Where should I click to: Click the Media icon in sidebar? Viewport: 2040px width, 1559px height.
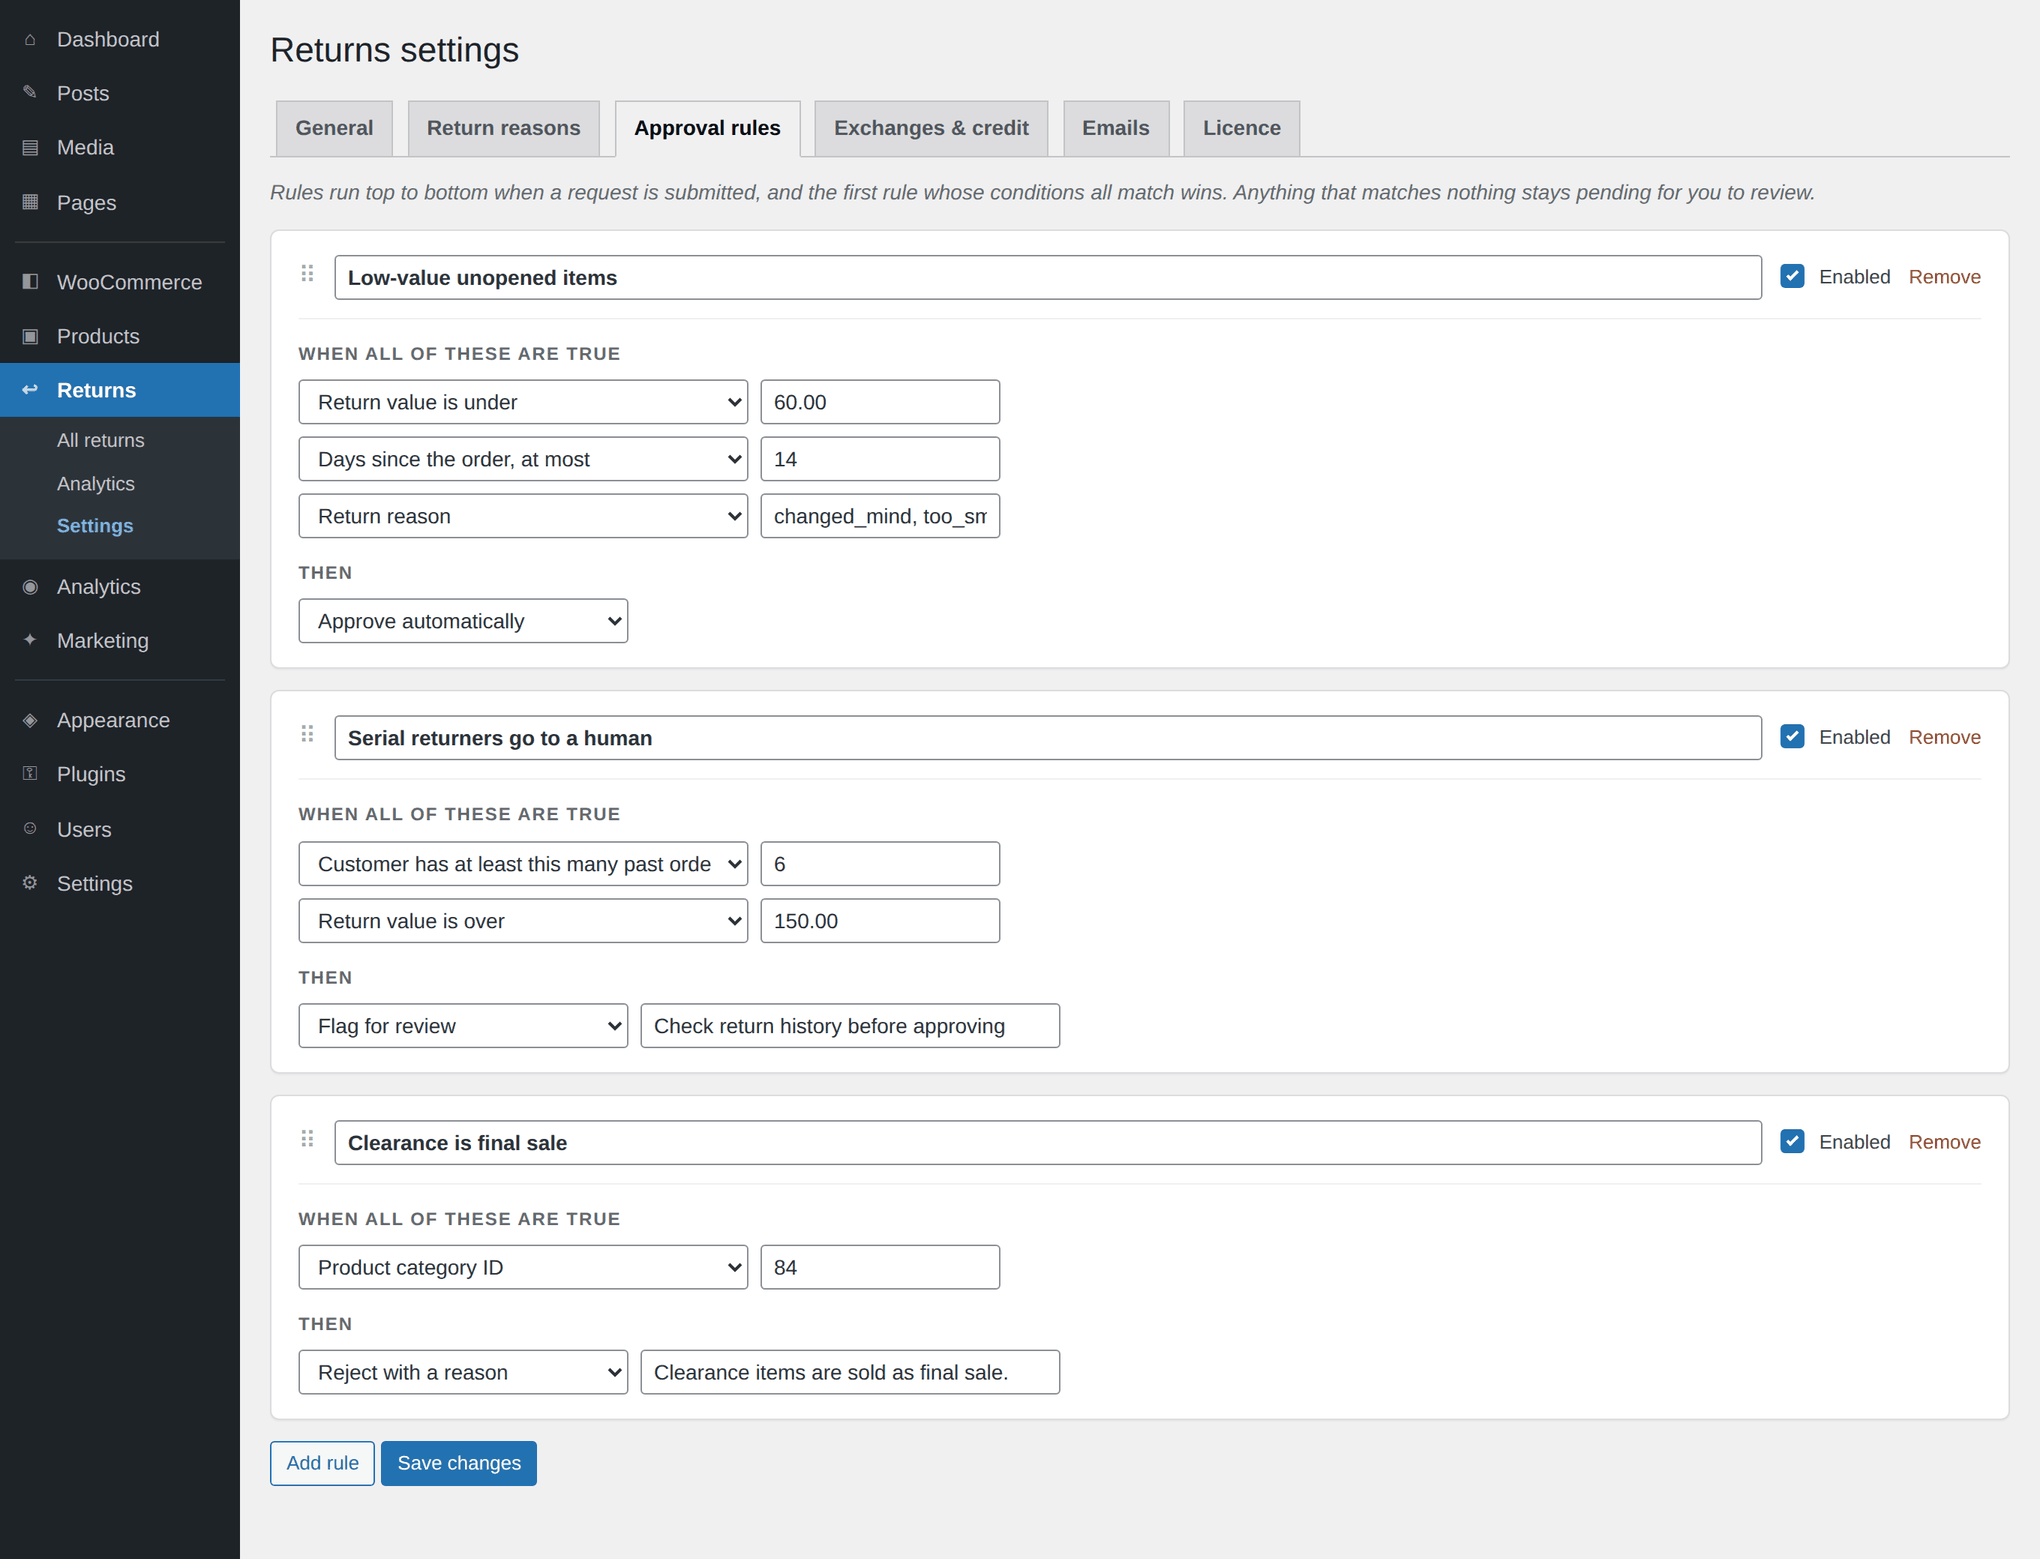(30, 148)
